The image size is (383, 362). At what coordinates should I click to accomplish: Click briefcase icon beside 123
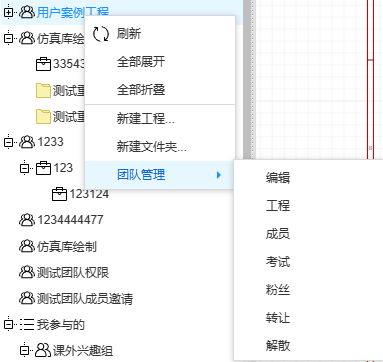tap(43, 168)
